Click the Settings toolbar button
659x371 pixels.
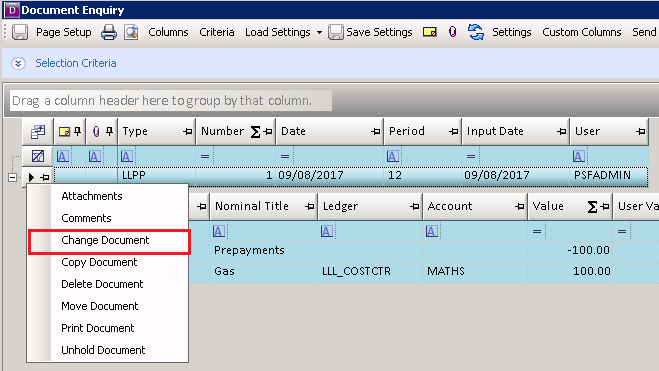point(511,32)
